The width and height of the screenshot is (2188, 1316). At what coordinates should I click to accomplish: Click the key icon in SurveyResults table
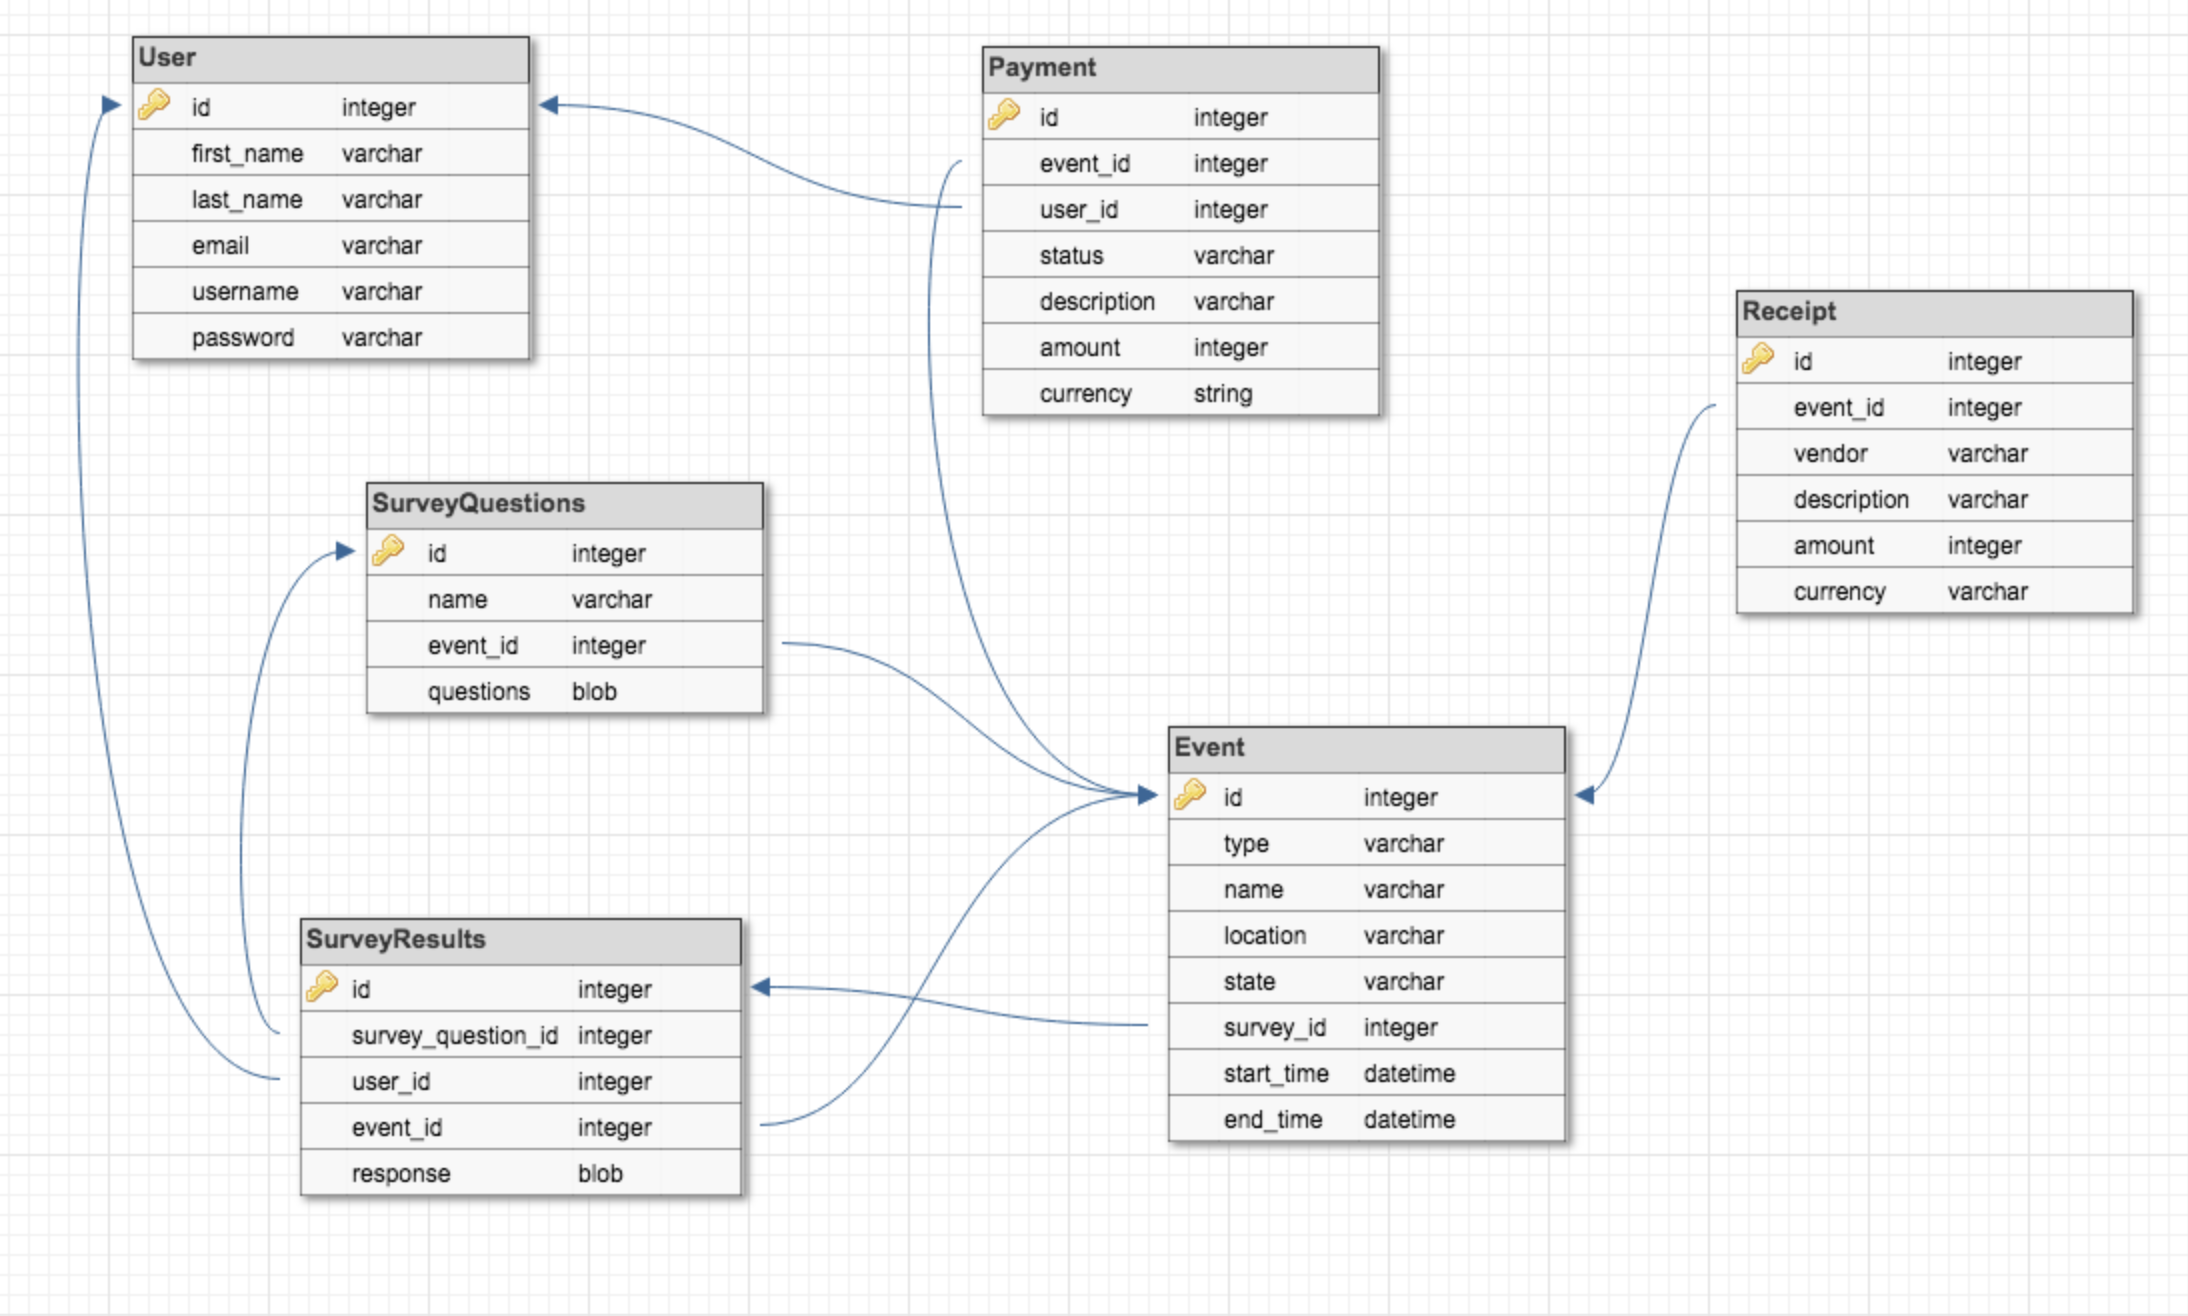pyautogui.click(x=322, y=987)
